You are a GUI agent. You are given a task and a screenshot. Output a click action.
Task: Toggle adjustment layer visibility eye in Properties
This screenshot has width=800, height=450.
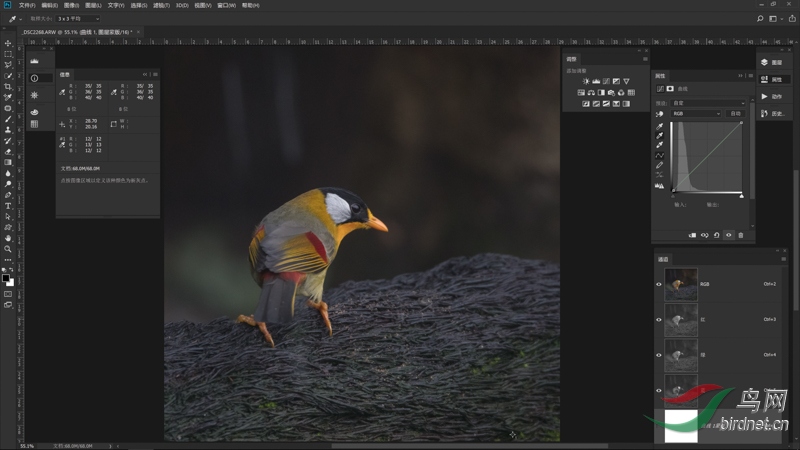[728, 235]
